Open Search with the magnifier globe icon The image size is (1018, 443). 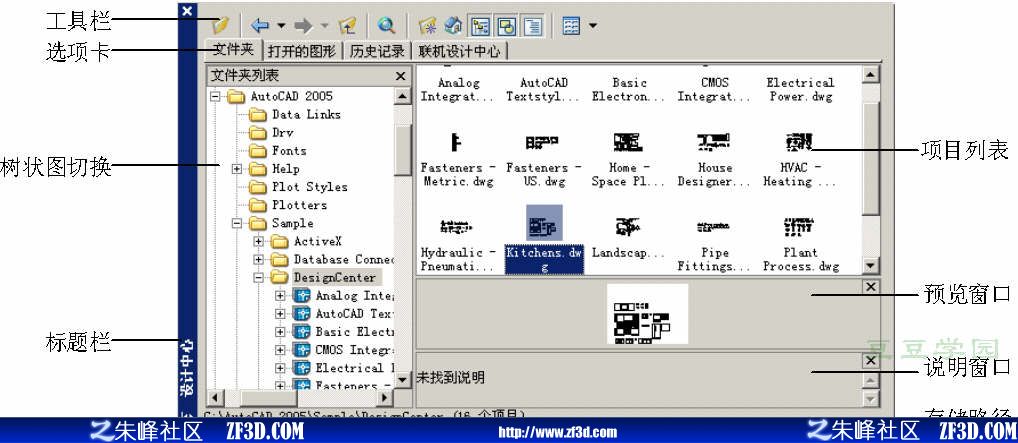387,26
